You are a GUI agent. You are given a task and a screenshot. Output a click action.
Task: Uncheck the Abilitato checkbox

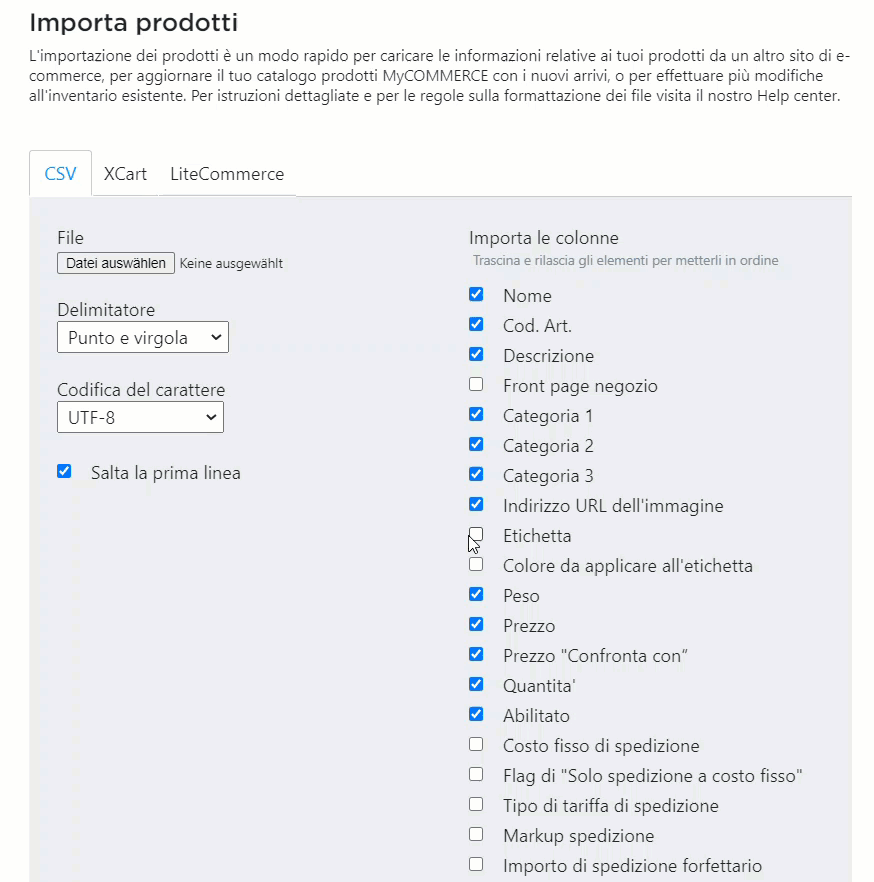[476, 714]
